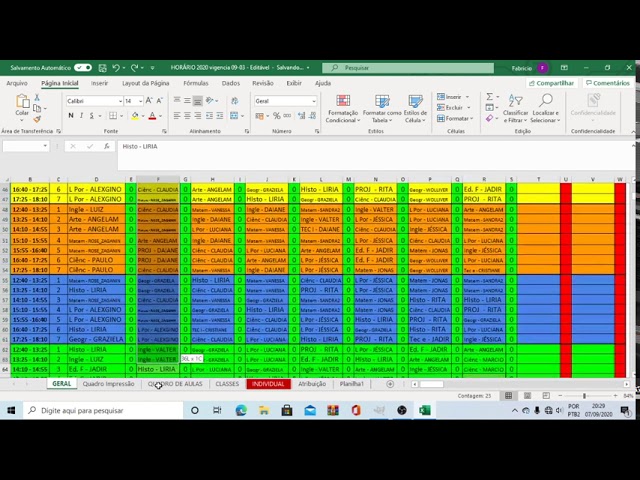
Task: Toggle underline (S) formatting
Action: pos(92,116)
